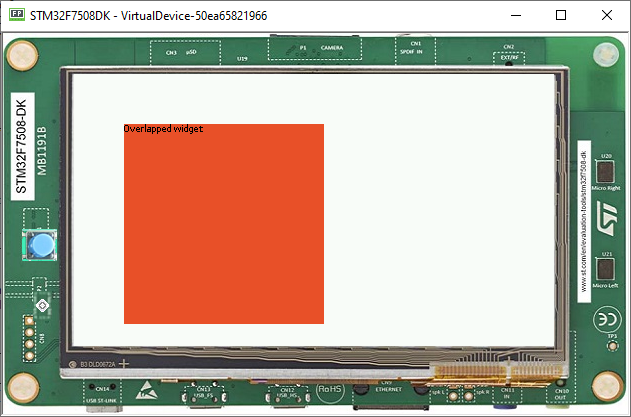The width and height of the screenshot is (631, 417).
Task: Click the Micro Right U20 component
Action: pyautogui.click(x=605, y=172)
